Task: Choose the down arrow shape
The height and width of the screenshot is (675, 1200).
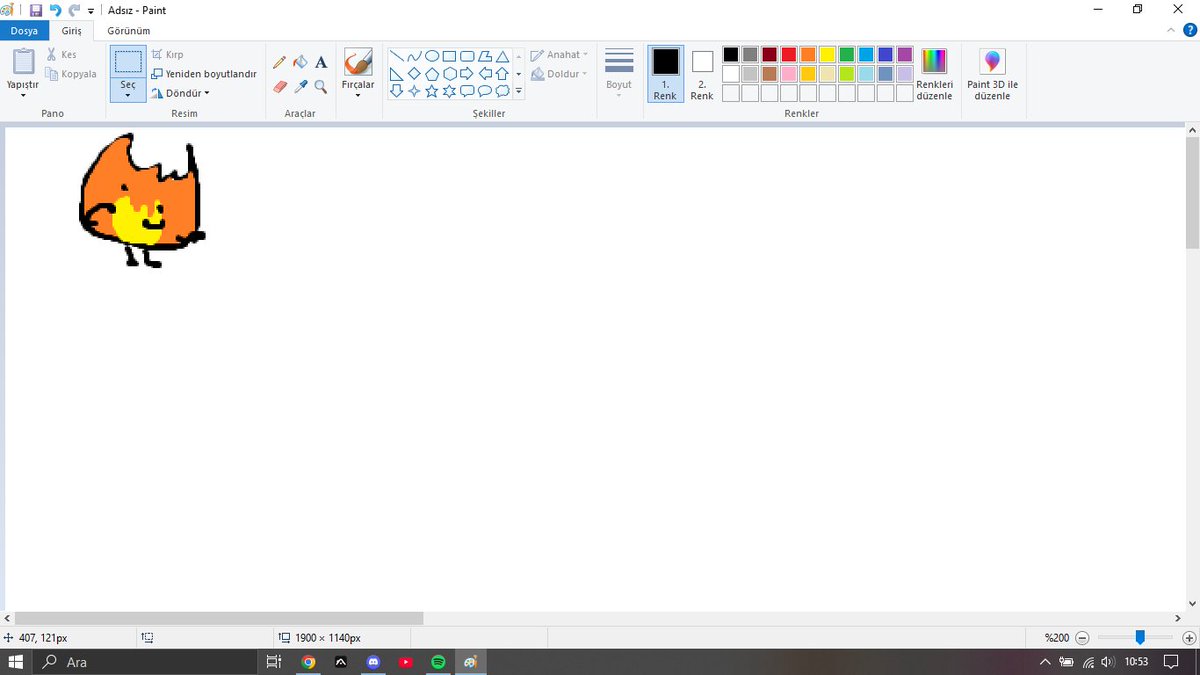Action: (x=396, y=91)
